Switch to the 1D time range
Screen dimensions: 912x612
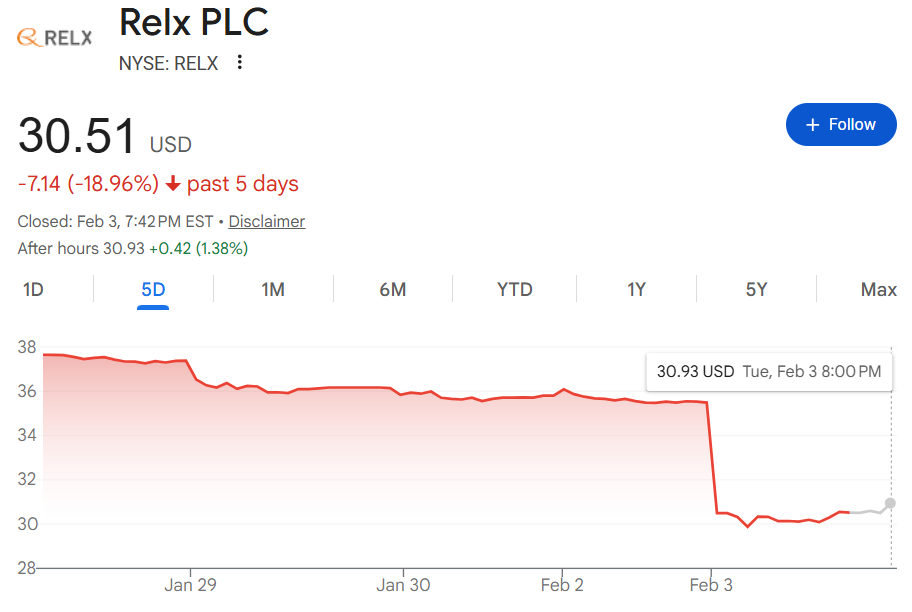33,290
